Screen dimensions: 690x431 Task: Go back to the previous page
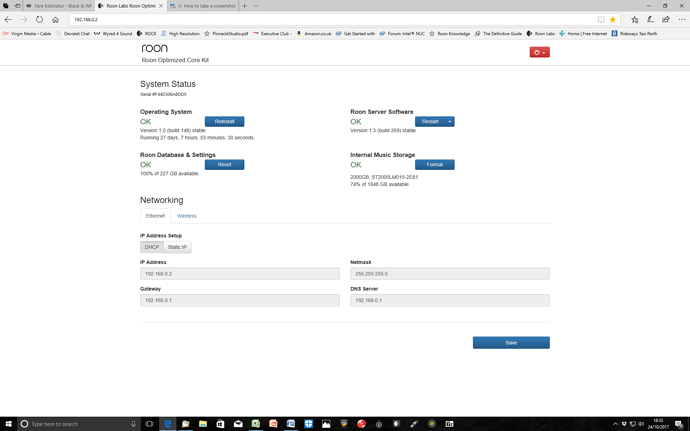point(8,19)
